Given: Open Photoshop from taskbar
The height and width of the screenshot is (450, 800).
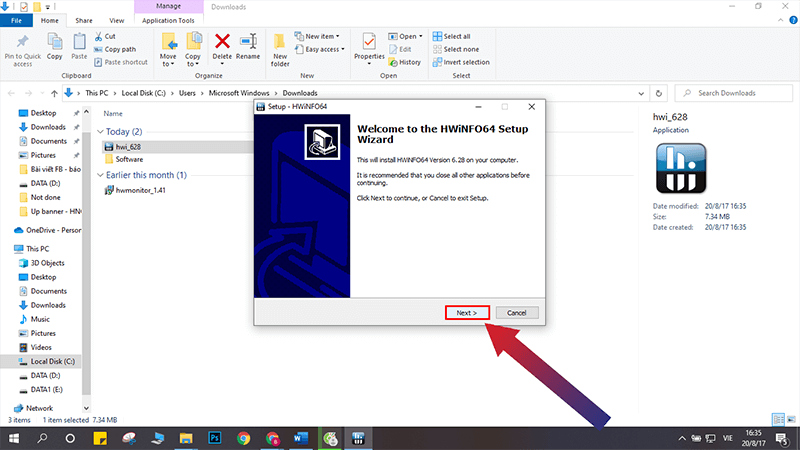Looking at the screenshot, I should tap(215, 438).
